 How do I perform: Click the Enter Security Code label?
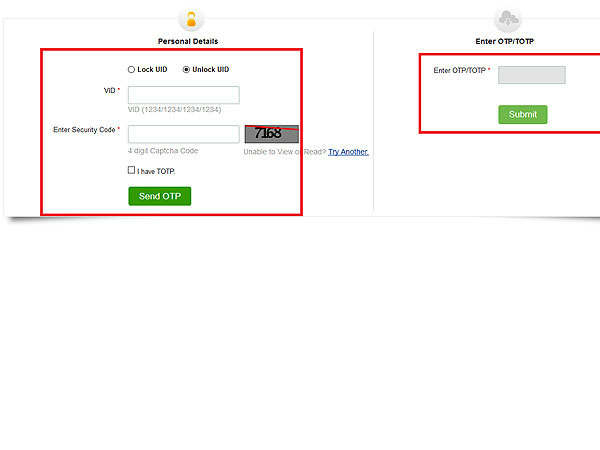(x=84, y=130)
